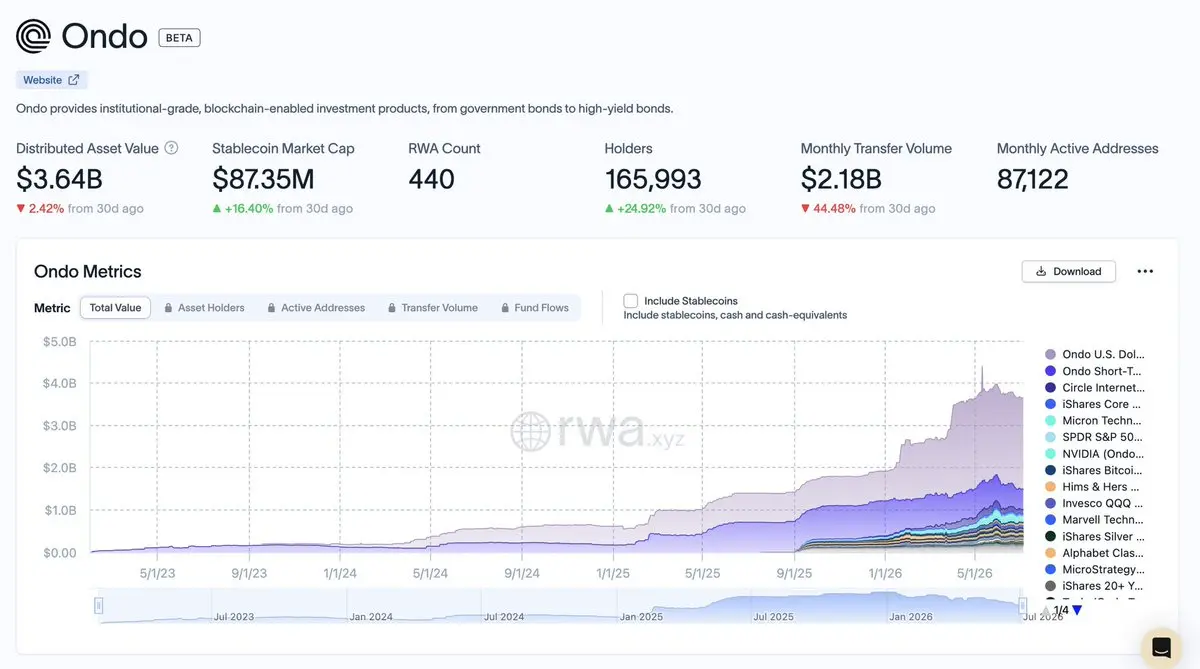Click the lock icon beside Fund Flows
Image resolution: width=1200 pixels, height=669 pixels.
505,308
